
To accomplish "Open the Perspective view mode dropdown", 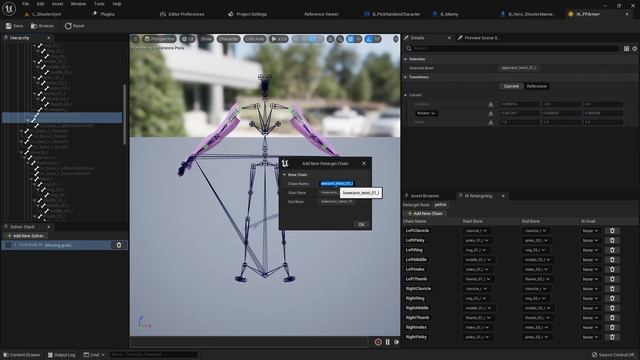I will point(159,39).
